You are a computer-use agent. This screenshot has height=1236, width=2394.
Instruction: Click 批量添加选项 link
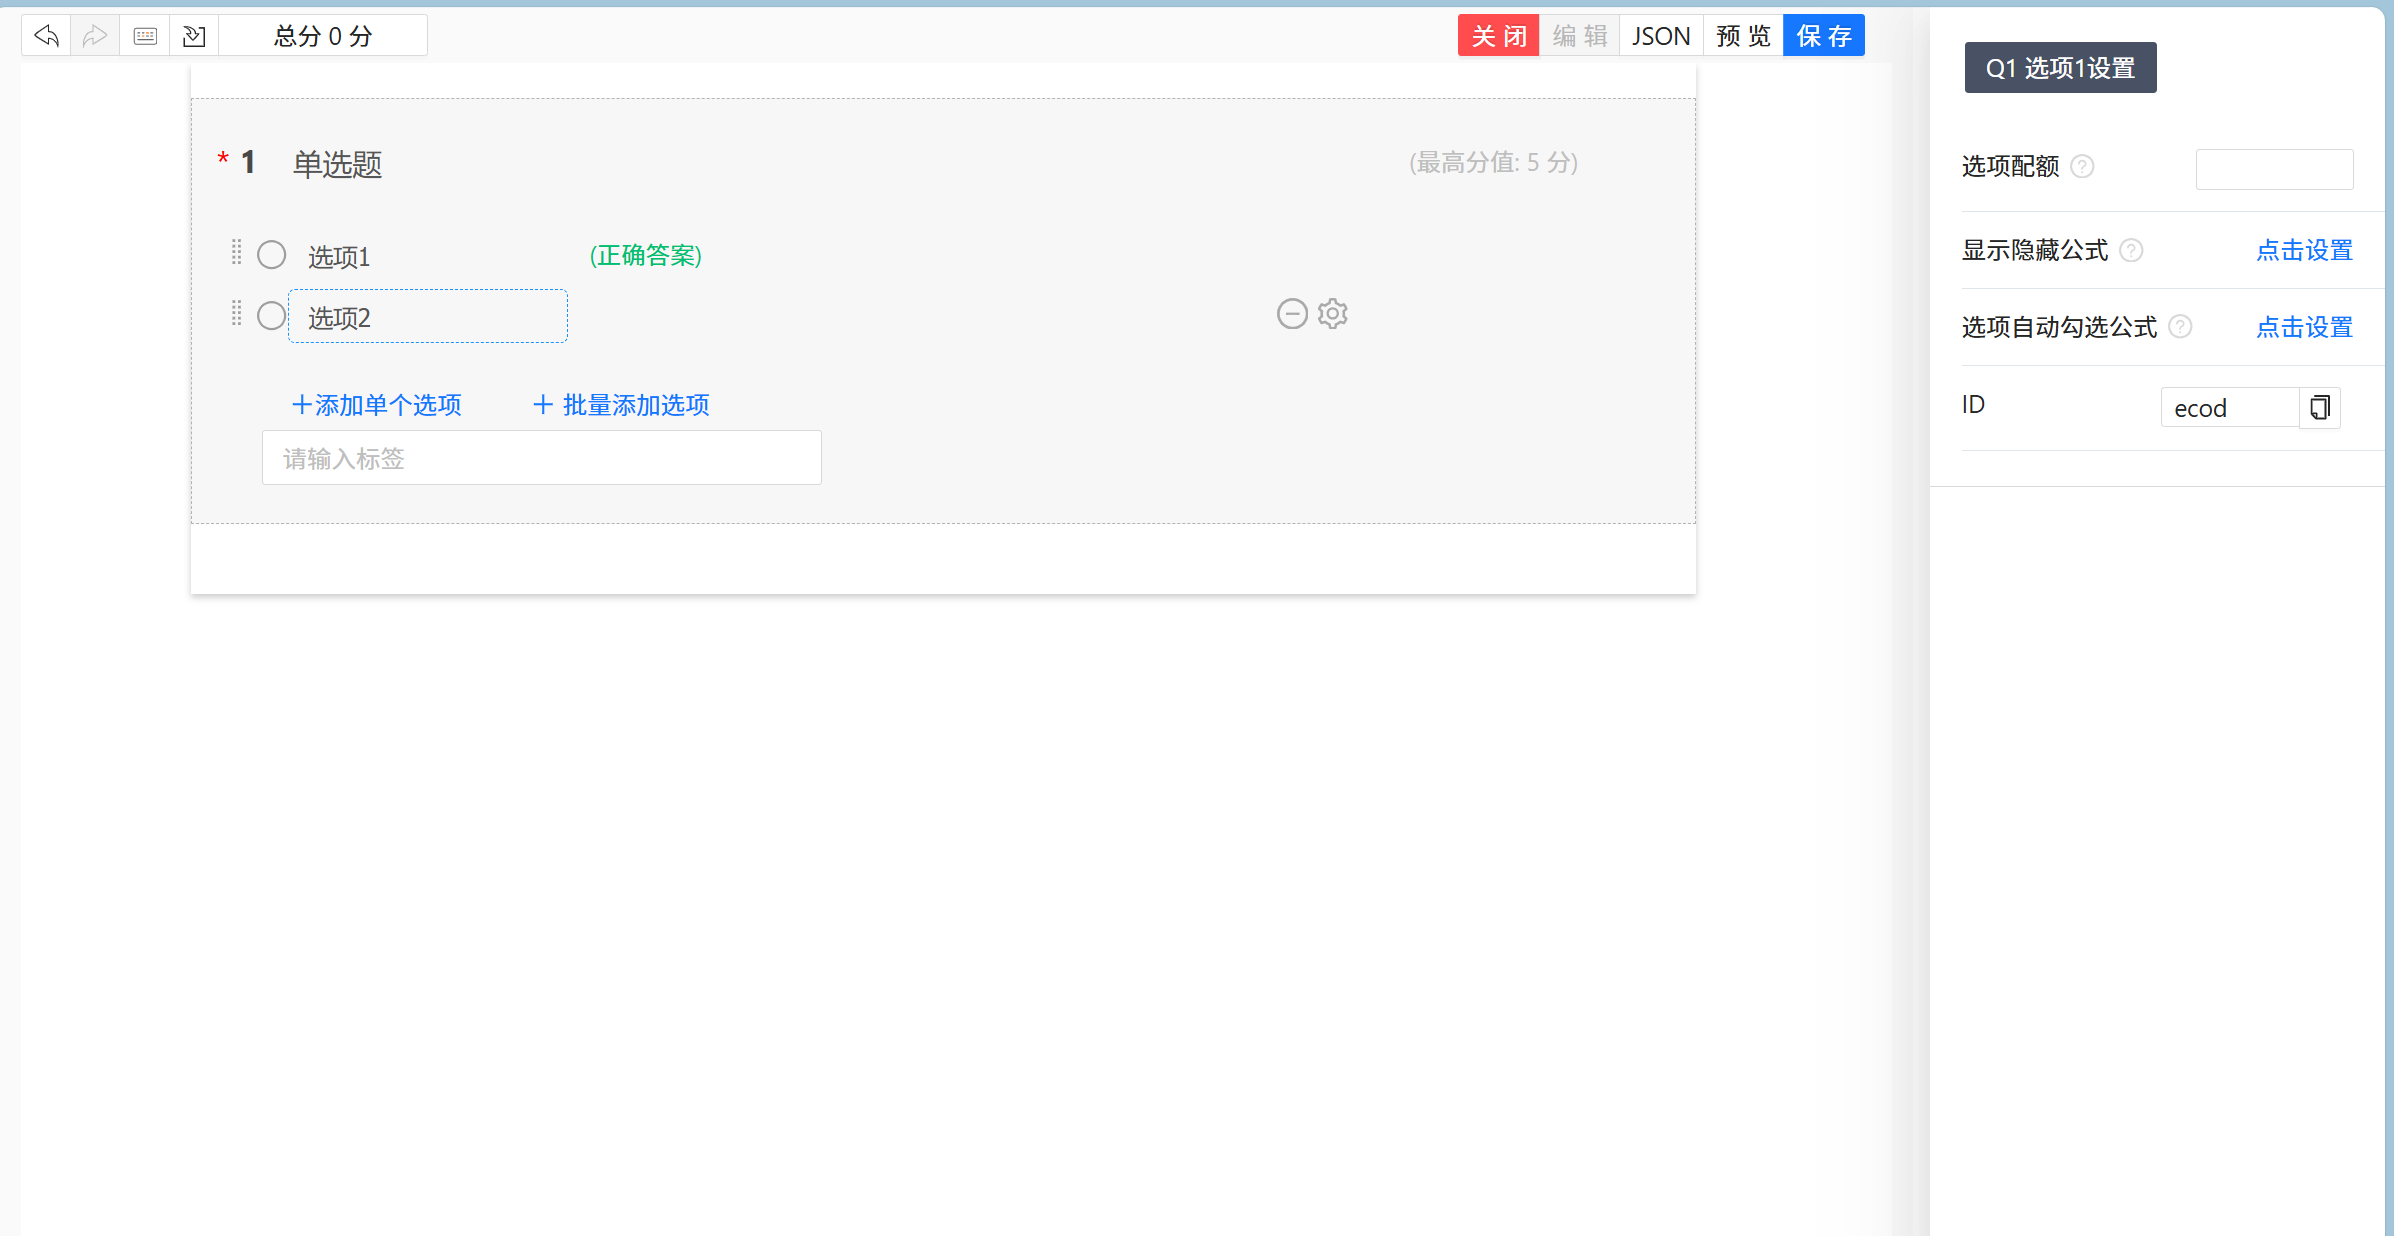tap(621, 405)
